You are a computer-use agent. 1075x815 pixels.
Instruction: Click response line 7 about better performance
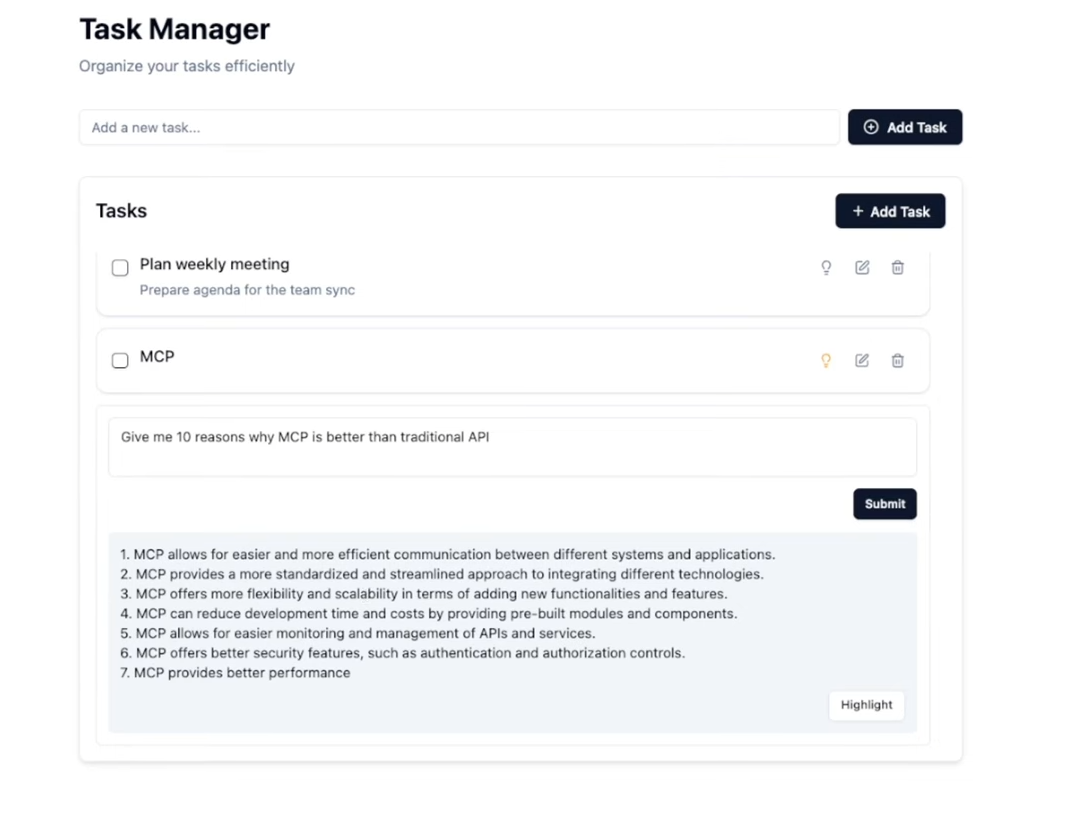pos(235,673)
